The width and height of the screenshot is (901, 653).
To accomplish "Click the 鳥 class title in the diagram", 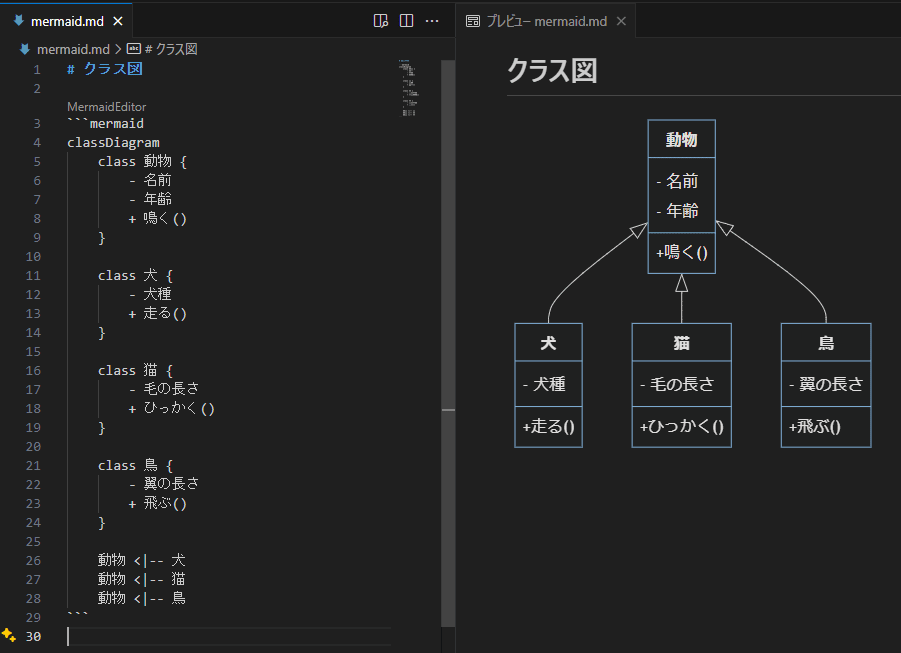I will tap(826, 343).
